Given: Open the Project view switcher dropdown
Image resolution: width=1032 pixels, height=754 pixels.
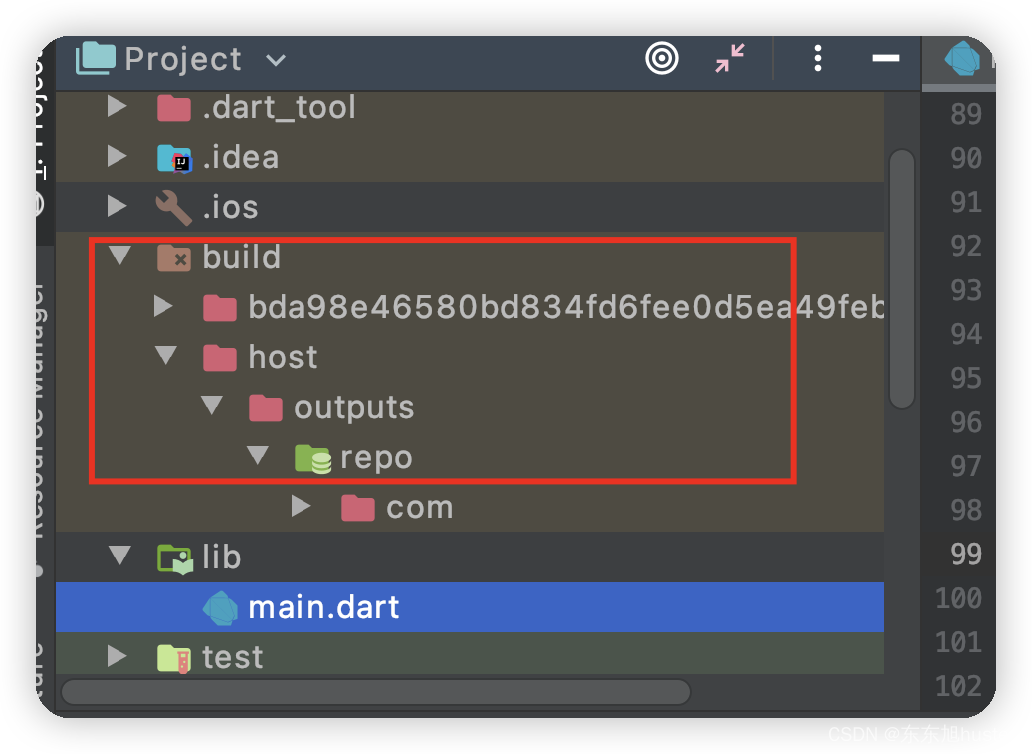Looking at the screenshot, I should [x=275, y=59].
